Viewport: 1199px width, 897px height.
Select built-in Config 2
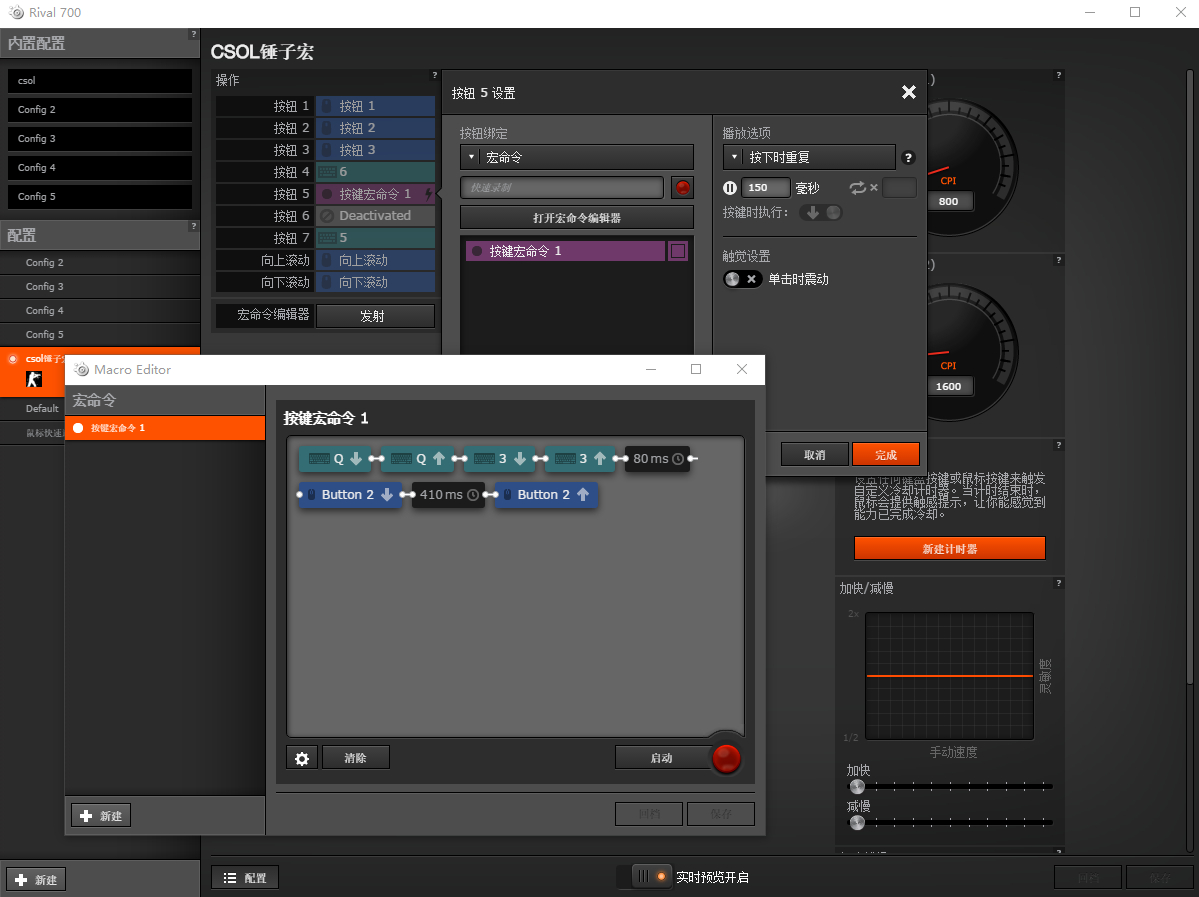pyautogui.click(x=100, y=109)
